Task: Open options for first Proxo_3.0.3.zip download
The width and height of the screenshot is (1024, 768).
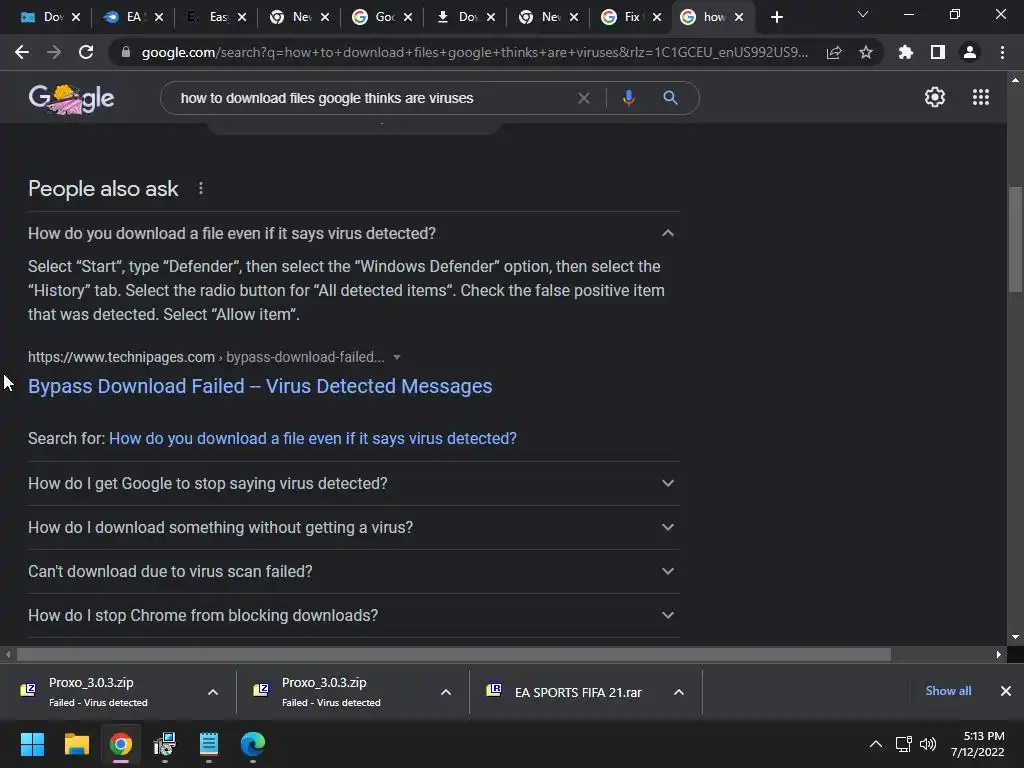Action: 213,692
